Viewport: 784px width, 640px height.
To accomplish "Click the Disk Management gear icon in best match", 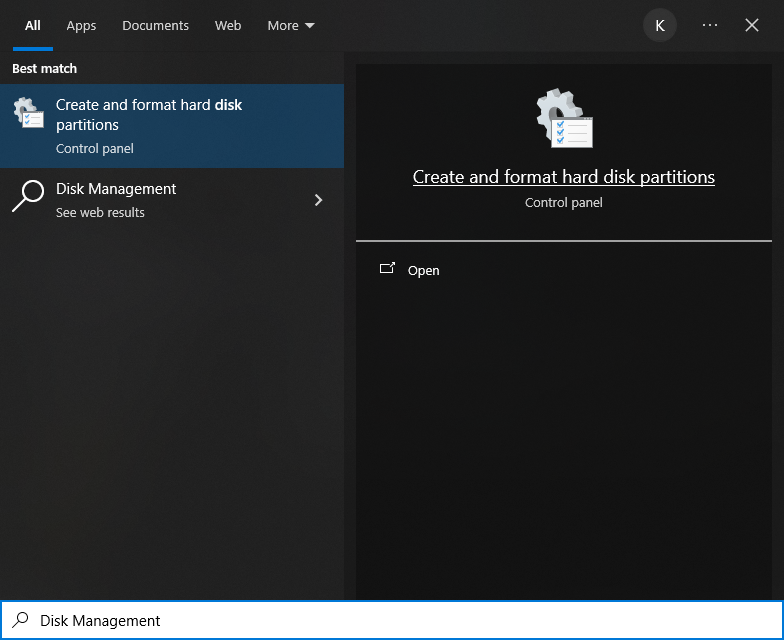I will (x=28, y=112).
